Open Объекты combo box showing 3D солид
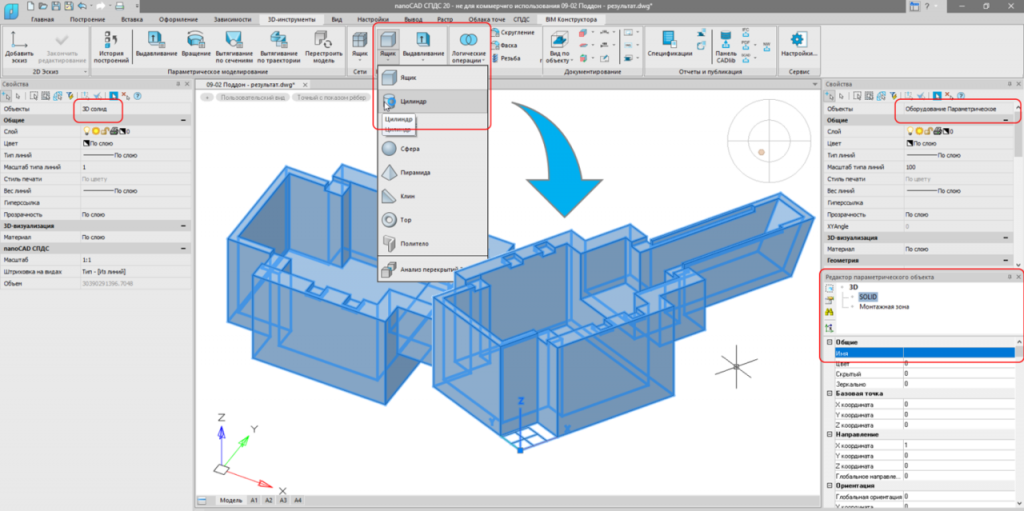The image size is (1024, 511). (x=136, y=109)
